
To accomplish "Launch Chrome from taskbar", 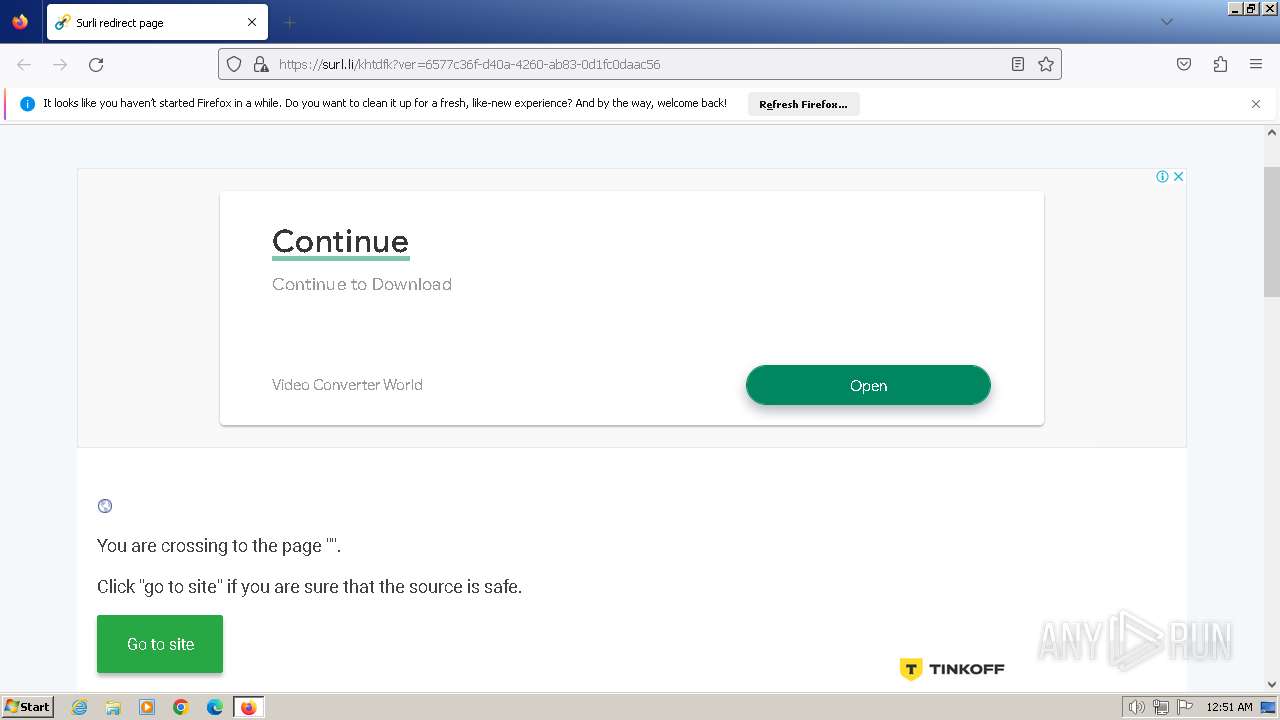I will click(x=181, y=707).
